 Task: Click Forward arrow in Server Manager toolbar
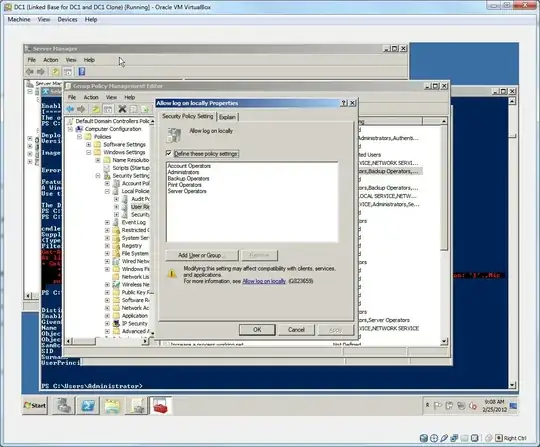(x=41, y=71)
